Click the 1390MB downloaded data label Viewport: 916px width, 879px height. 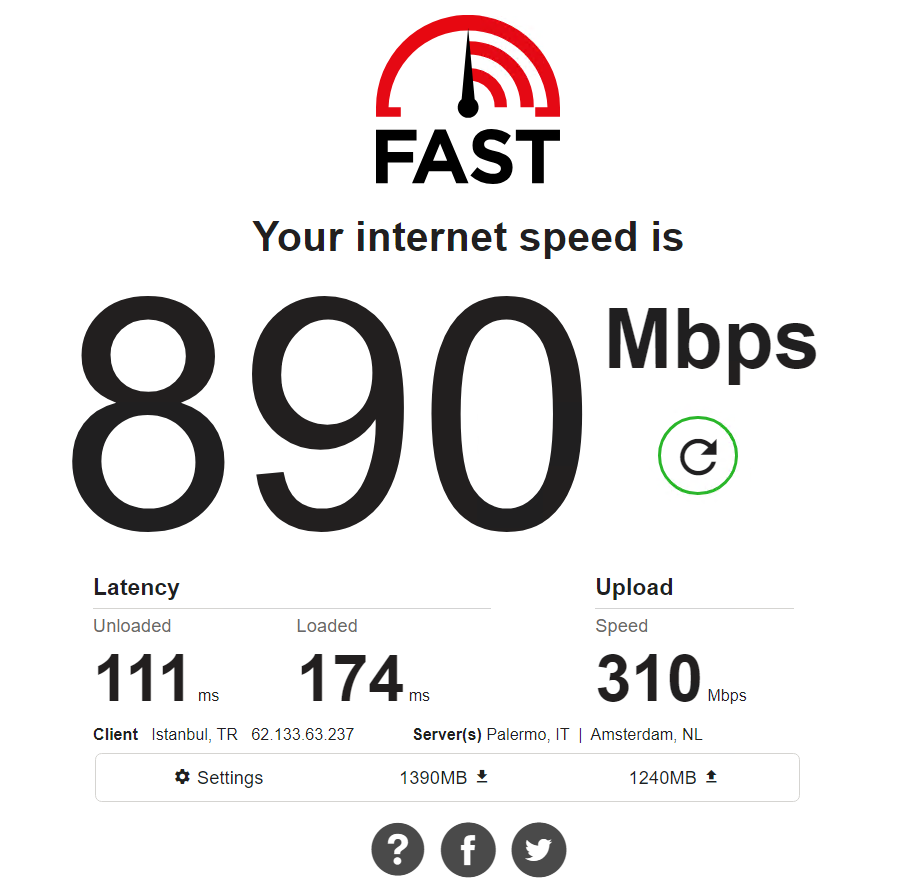(x=433, y=777)
